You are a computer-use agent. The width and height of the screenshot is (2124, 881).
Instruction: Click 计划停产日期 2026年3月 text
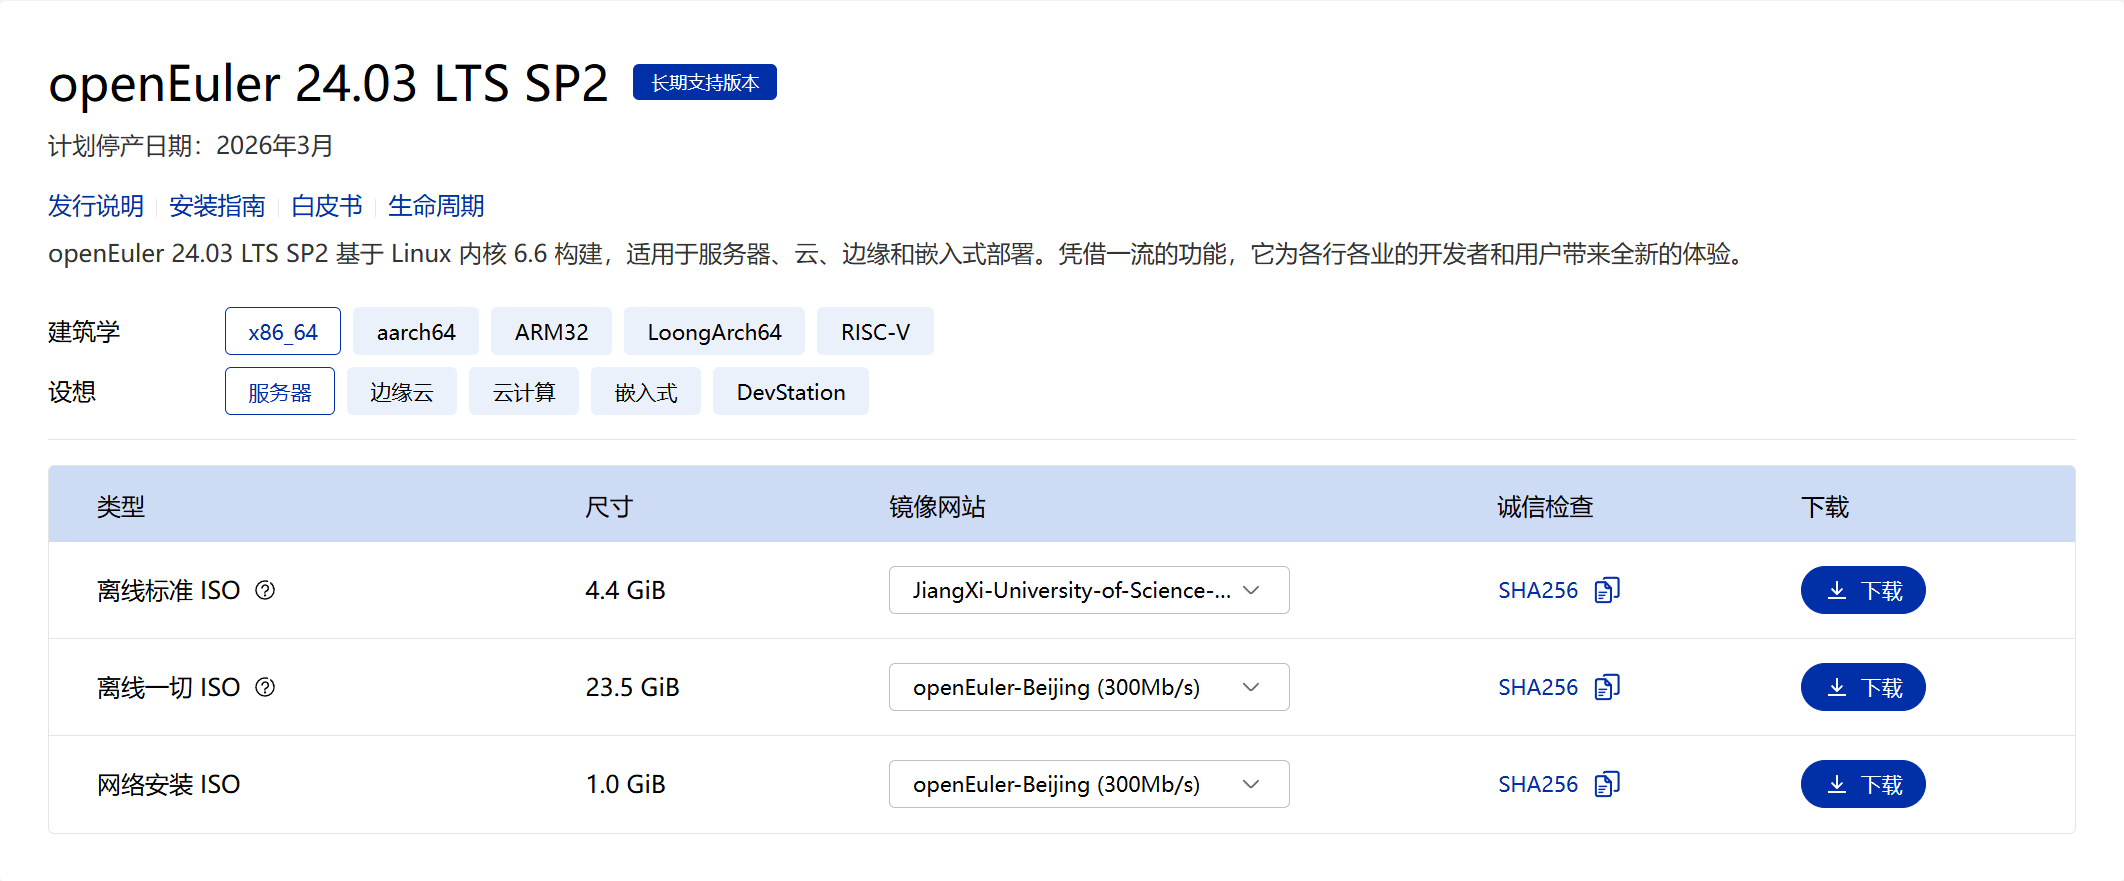pos(191,146)
